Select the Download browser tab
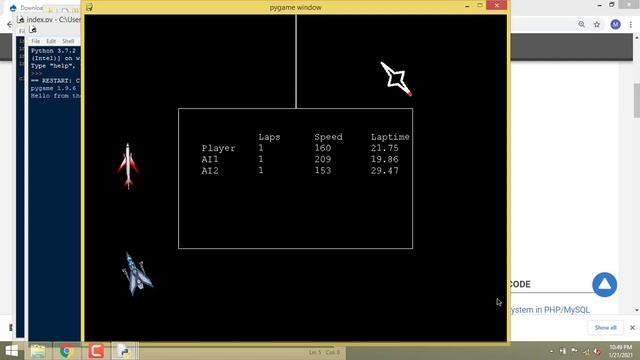The height and width of the screenshot is (360, 640). point(27,8)
